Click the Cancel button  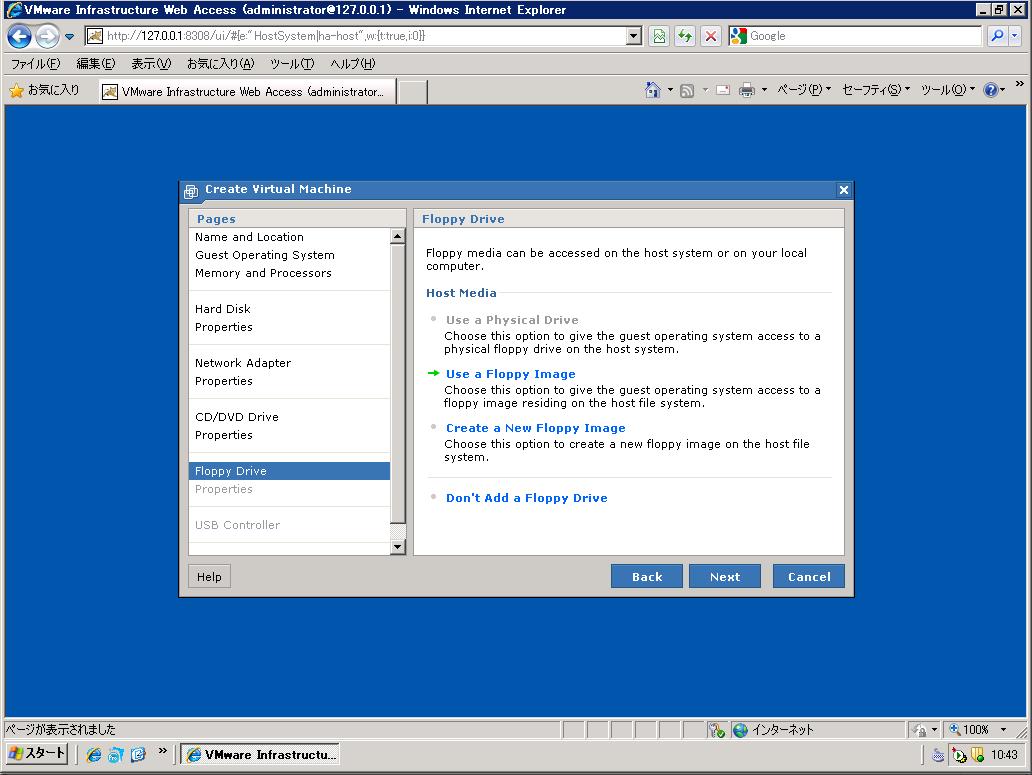coord(809,576)
